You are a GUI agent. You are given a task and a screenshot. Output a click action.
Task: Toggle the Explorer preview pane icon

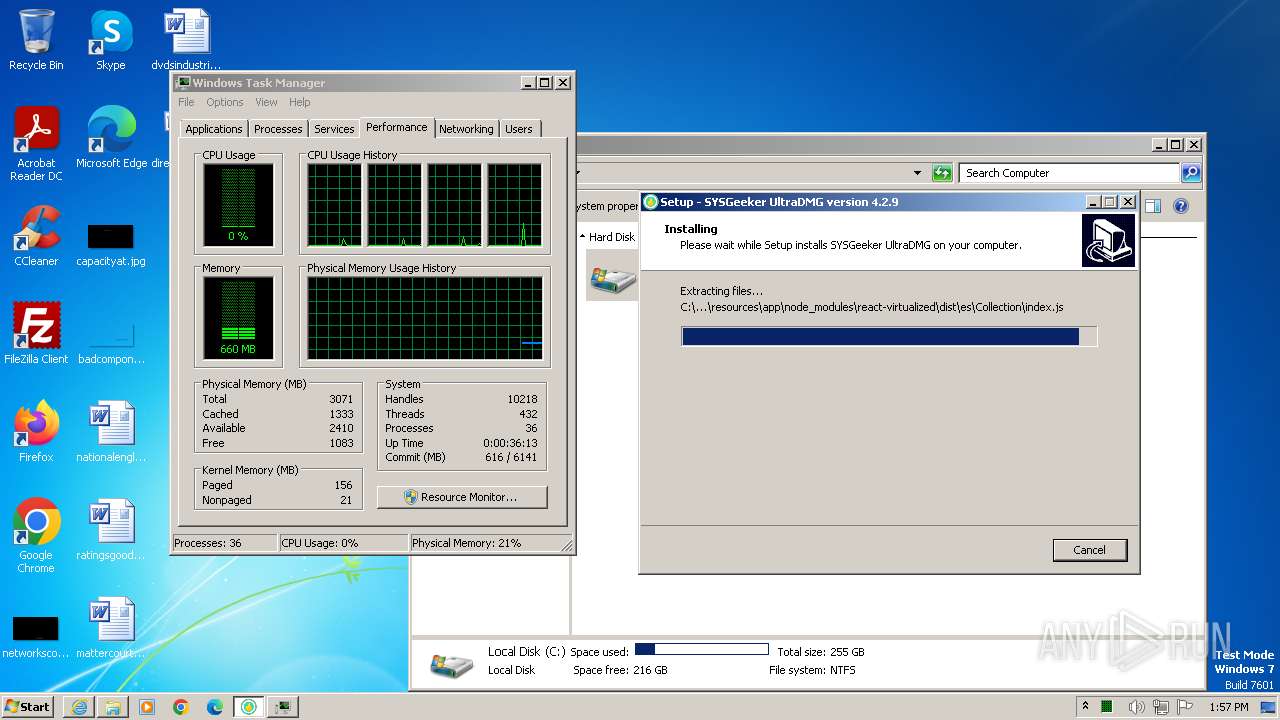1152,206
